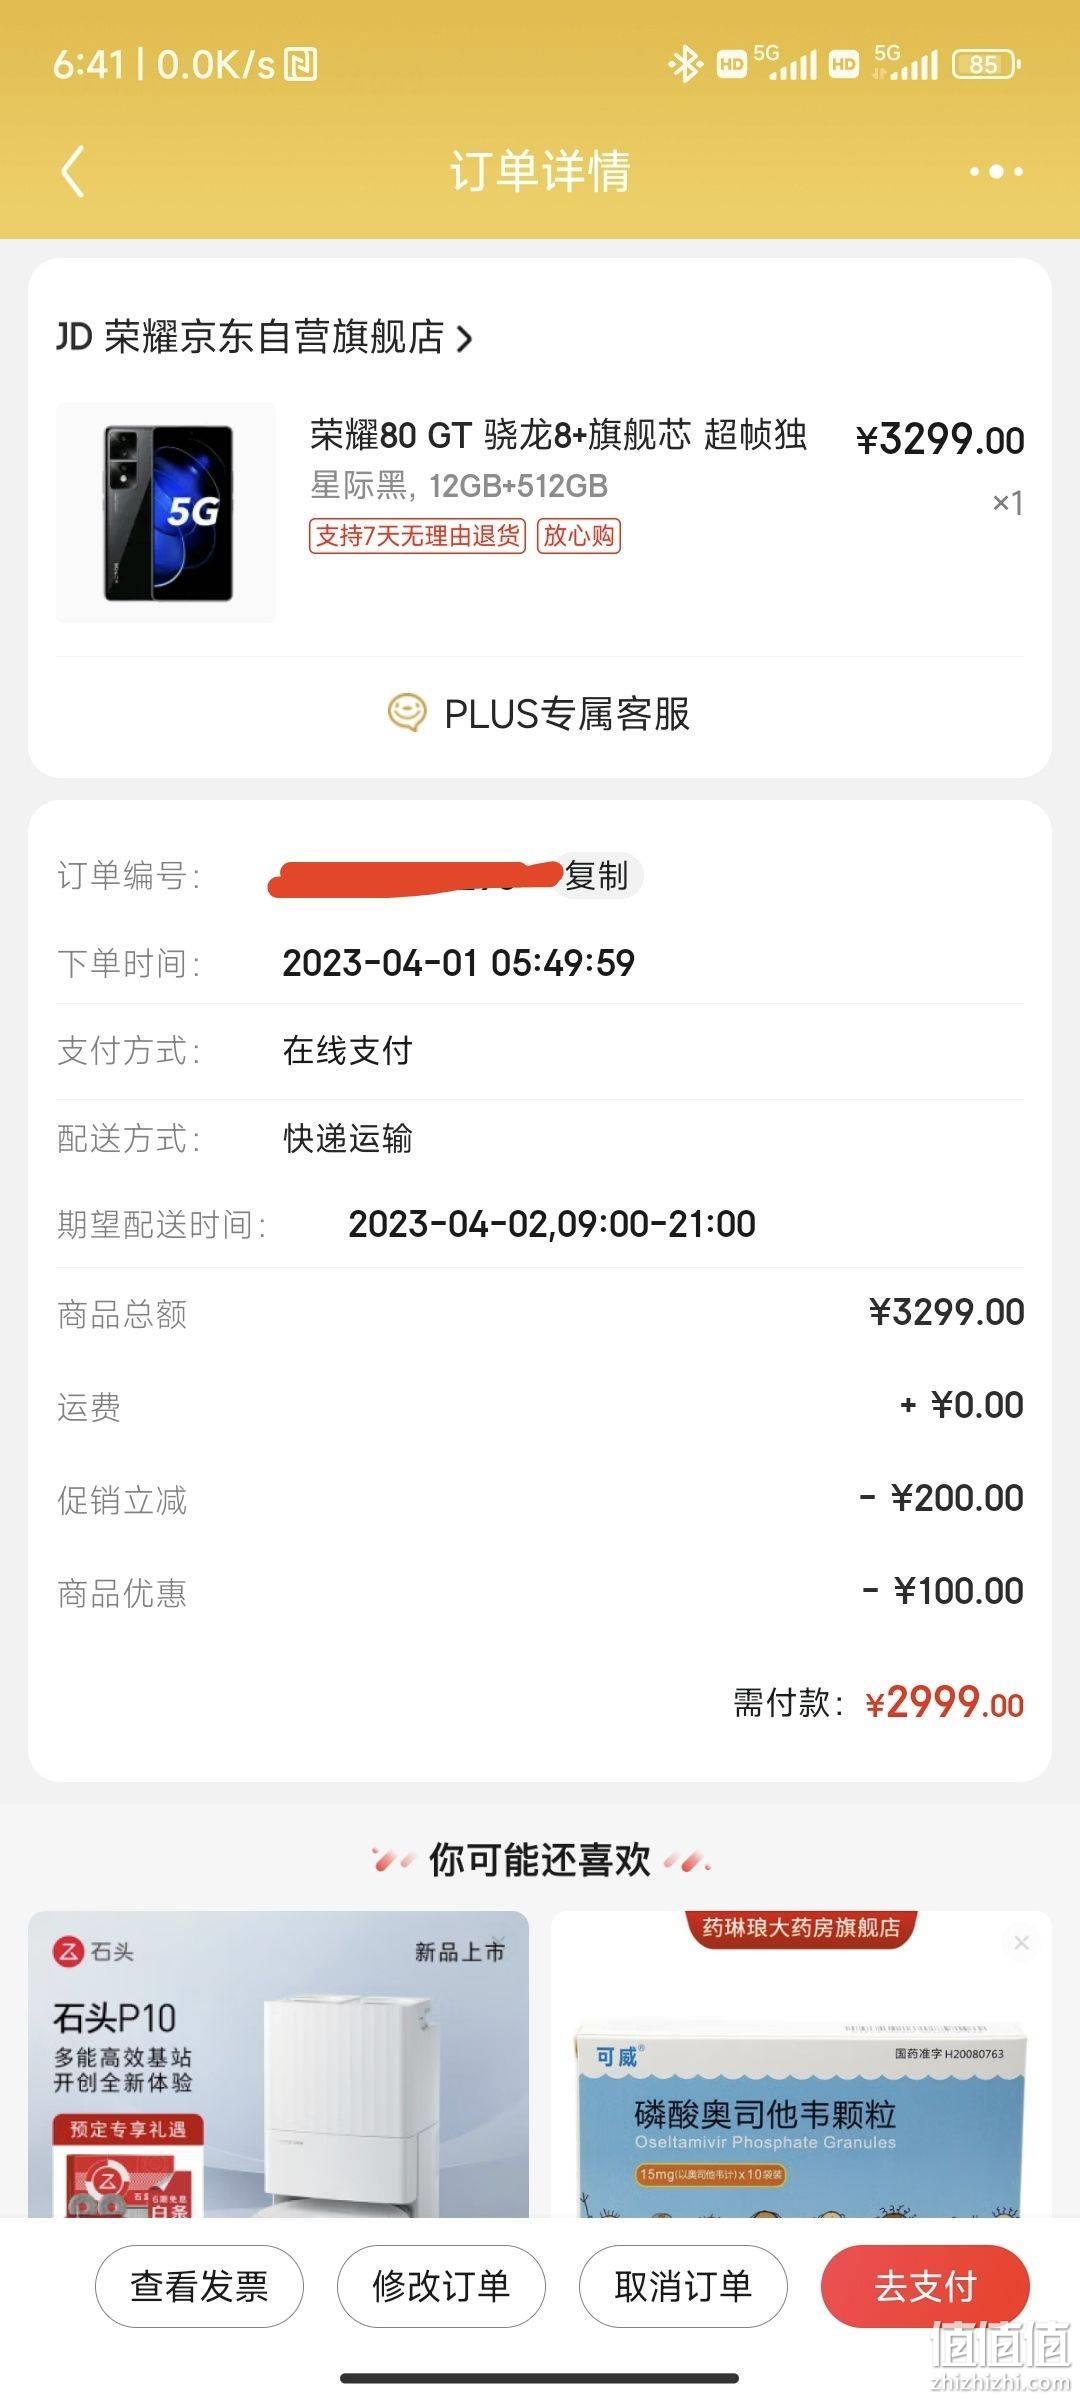Copy the order number with 复制

597,876
